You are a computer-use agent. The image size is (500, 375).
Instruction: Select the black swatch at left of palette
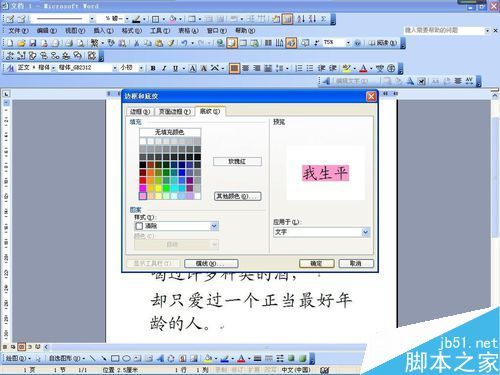(x=143, y=165)
